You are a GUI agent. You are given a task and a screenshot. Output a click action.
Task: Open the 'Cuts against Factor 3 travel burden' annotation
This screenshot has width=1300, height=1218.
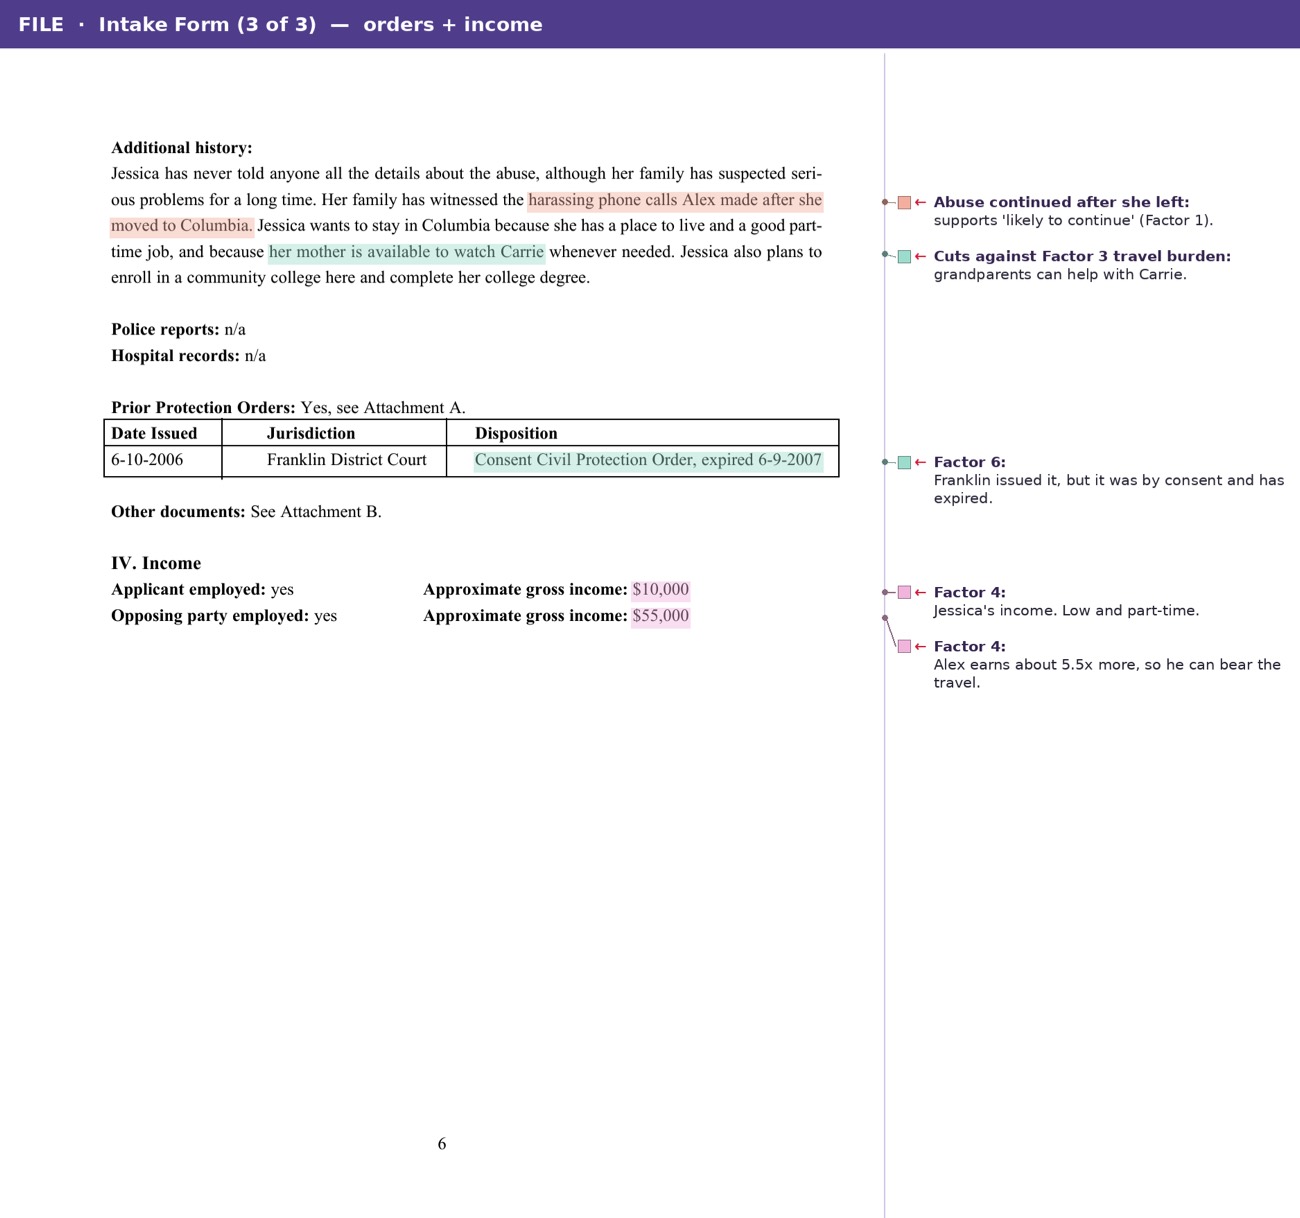1082,256
